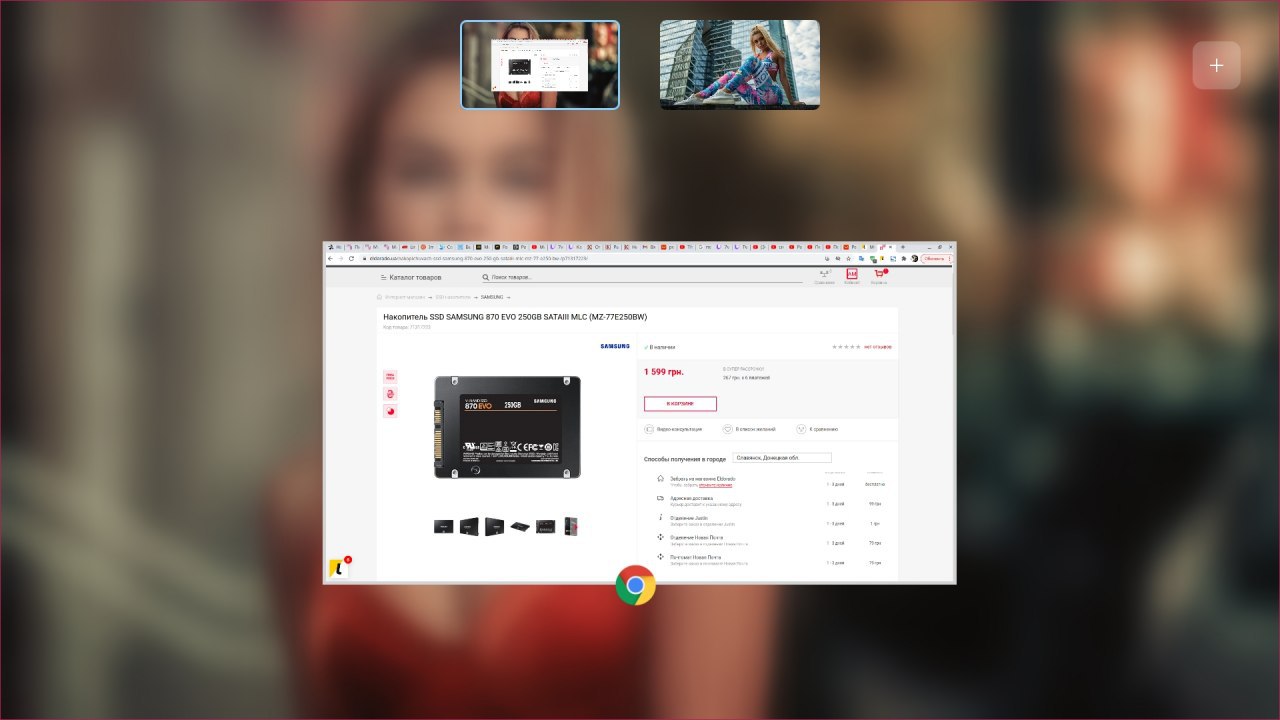Switch to the second workspace thumbnail
Viewport: 1280px width, 720px height.
pyautogui.click(x=740, y=65)
